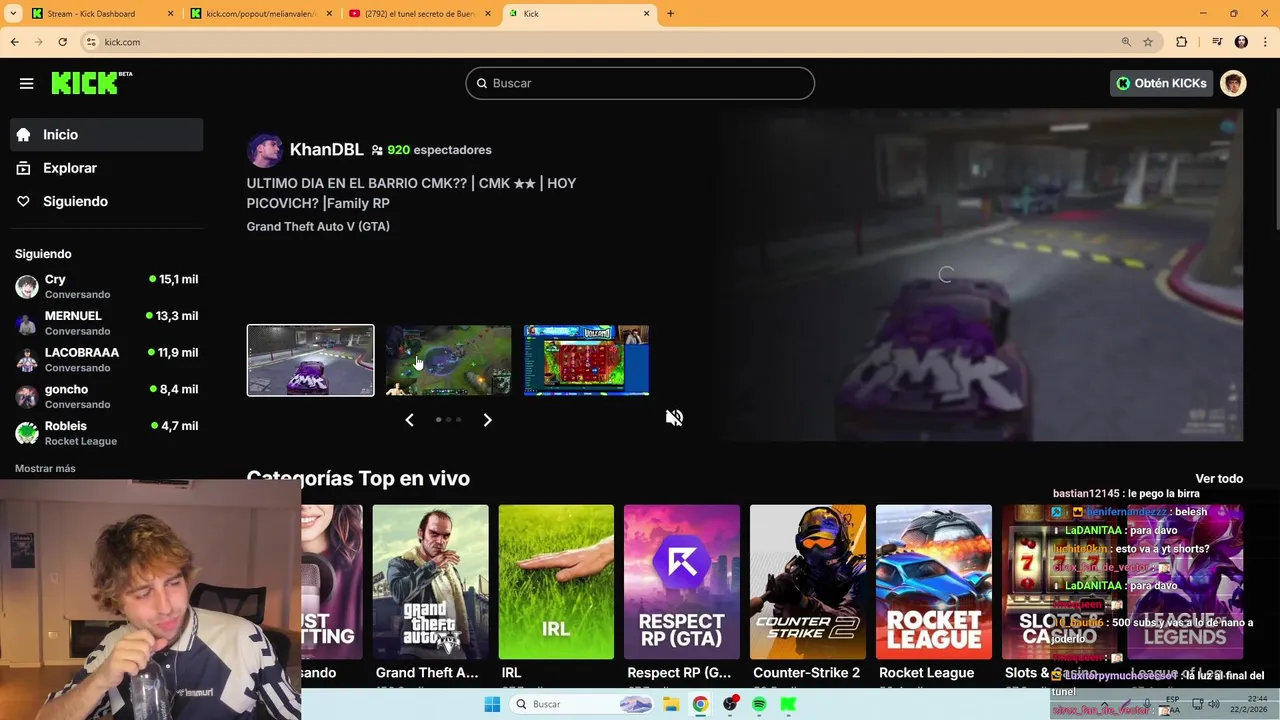1280x720 pixels.
Task: Open the tab search dropdown
Action: coord(13,14)
